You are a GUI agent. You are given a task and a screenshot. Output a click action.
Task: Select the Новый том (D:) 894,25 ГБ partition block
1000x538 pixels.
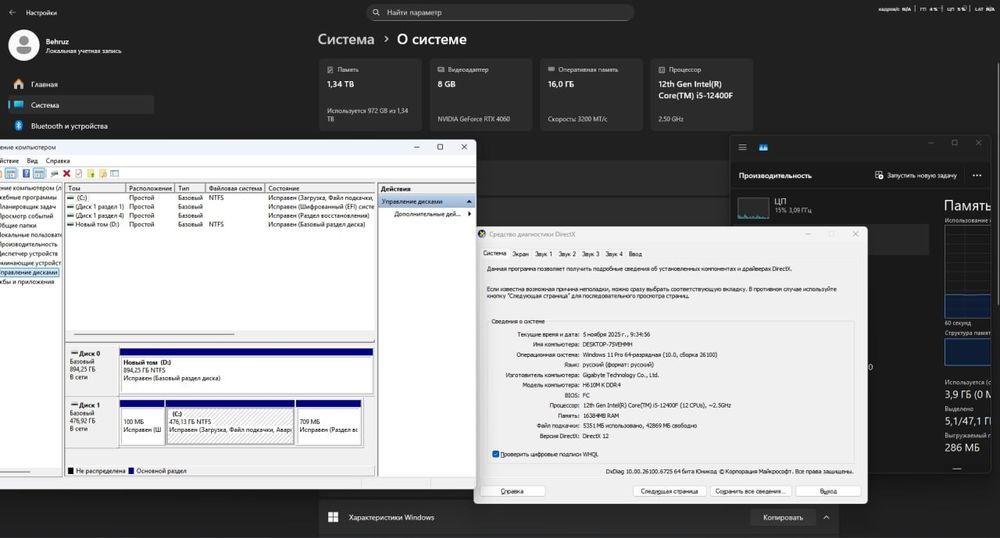(x=246, y=370)
